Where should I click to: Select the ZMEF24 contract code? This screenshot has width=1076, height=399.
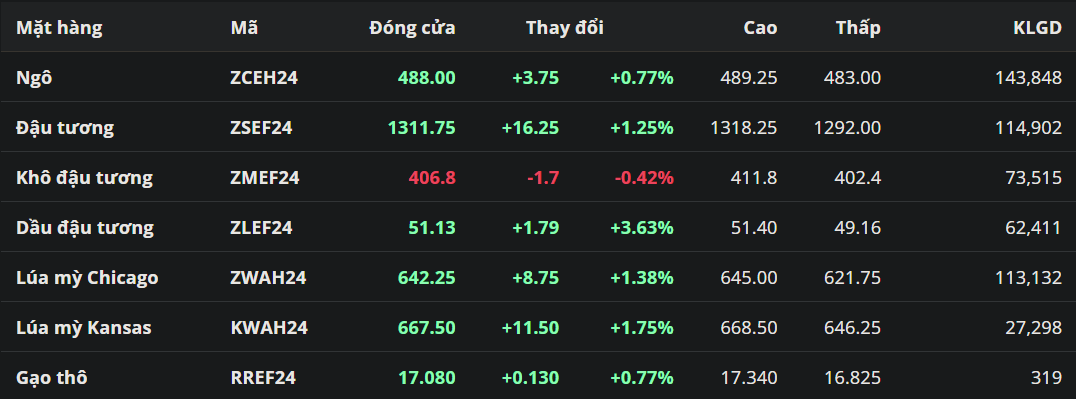265,178
